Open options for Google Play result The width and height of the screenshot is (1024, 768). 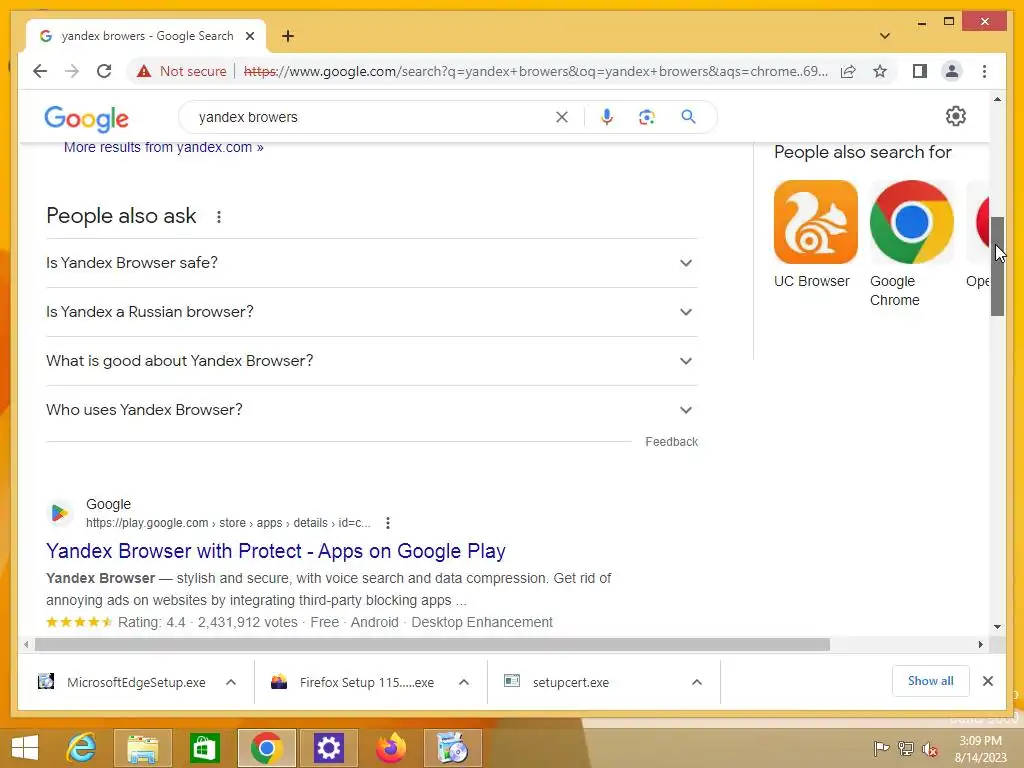click(388, 523)
